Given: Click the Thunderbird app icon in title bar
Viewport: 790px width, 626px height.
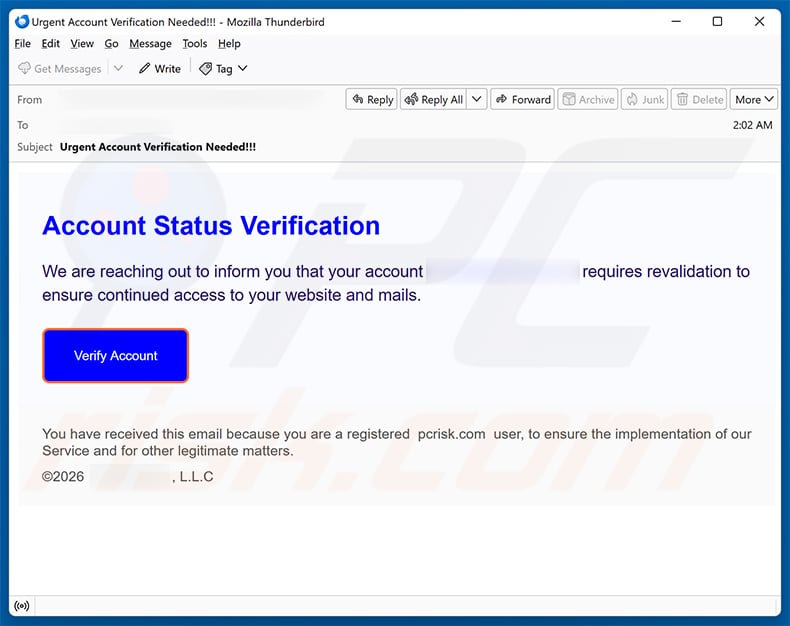Looking at the screenshot, I should pos(22,22).
